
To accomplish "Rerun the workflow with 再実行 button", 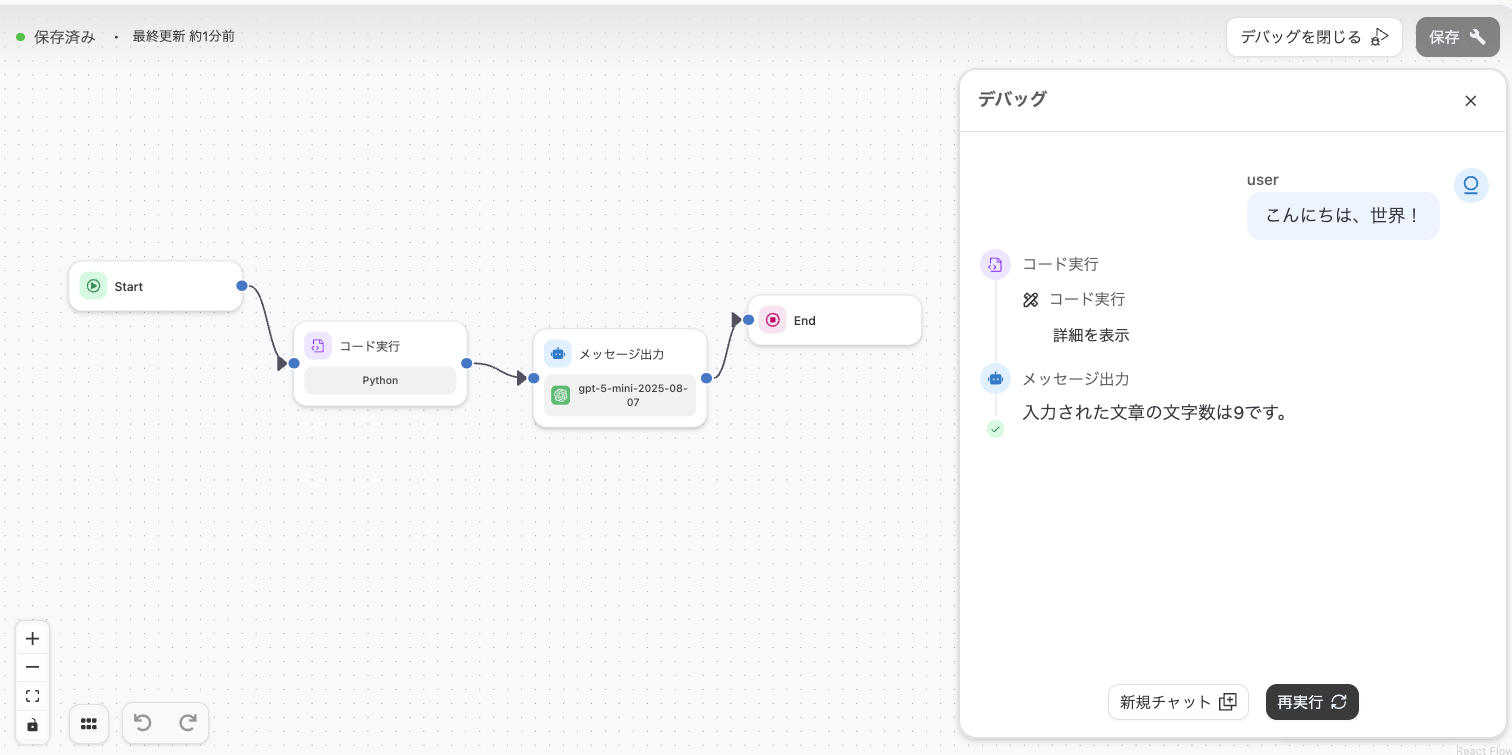I will click(x=1312, y=702).
